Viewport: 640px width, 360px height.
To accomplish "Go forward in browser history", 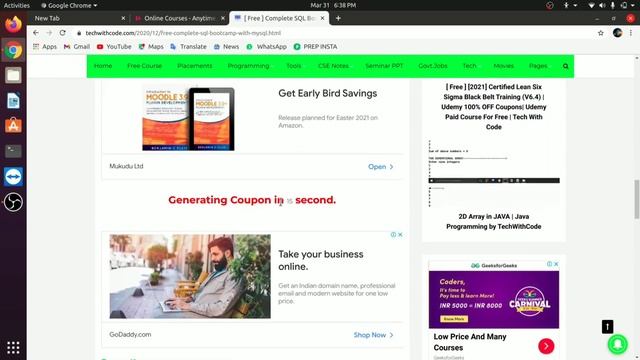I will (49, 33).
